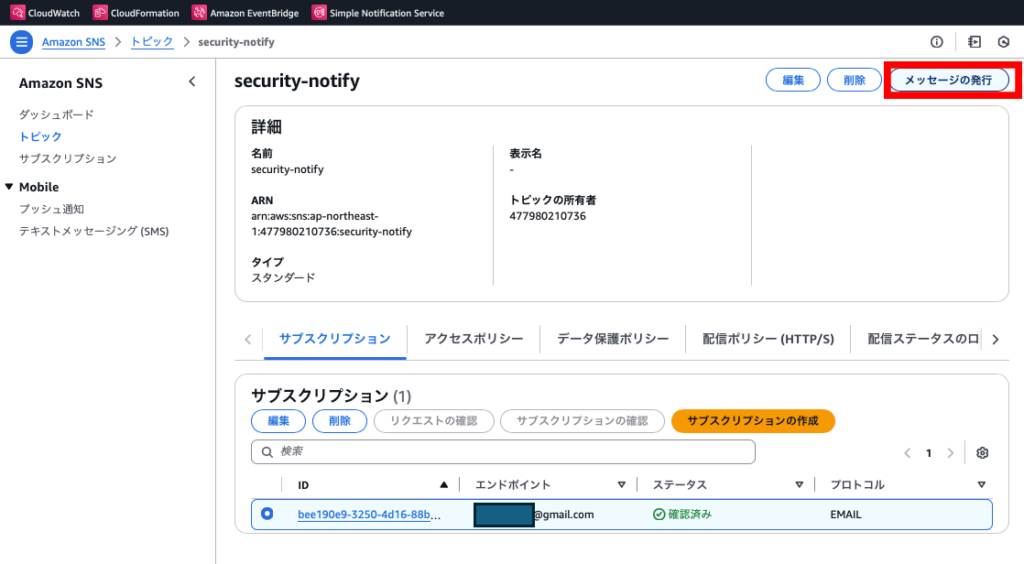This screenshot has height=564, width=1024.
Task: Click the topic 編集 button
Action: click(793, 80)
